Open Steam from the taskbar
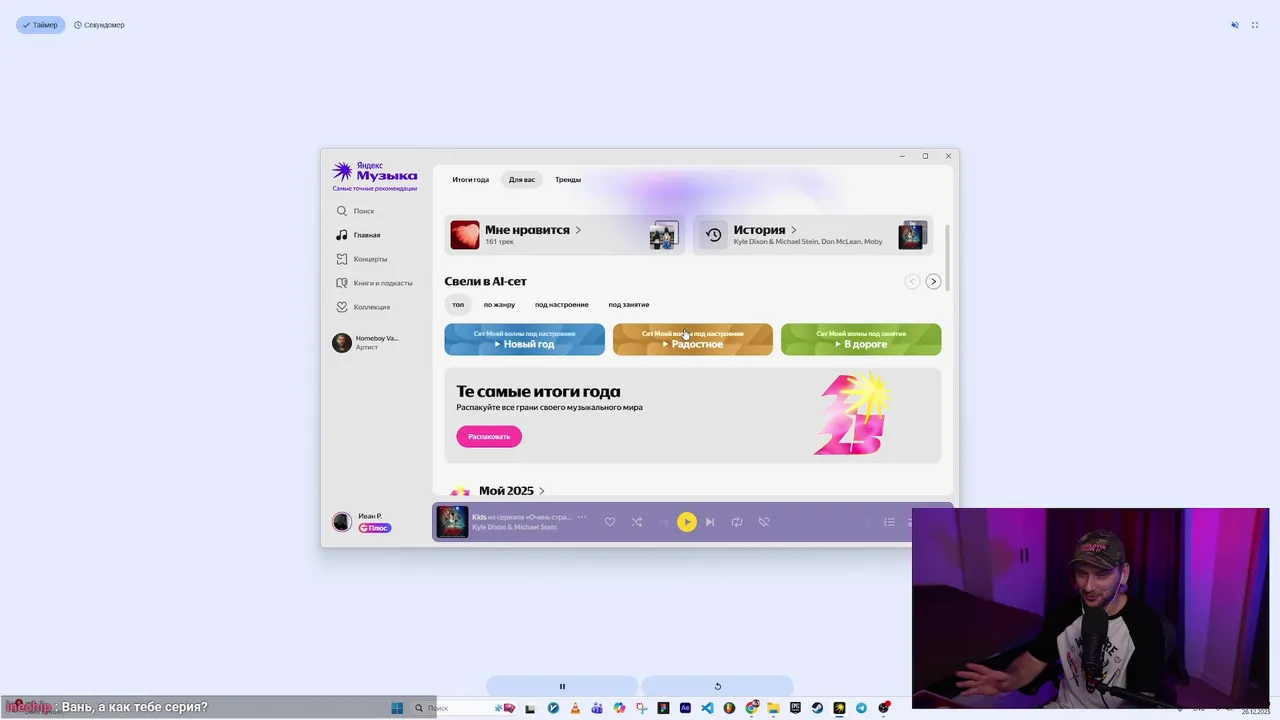The height and width of the screenshot is (720, 1280). click(817, 708)
